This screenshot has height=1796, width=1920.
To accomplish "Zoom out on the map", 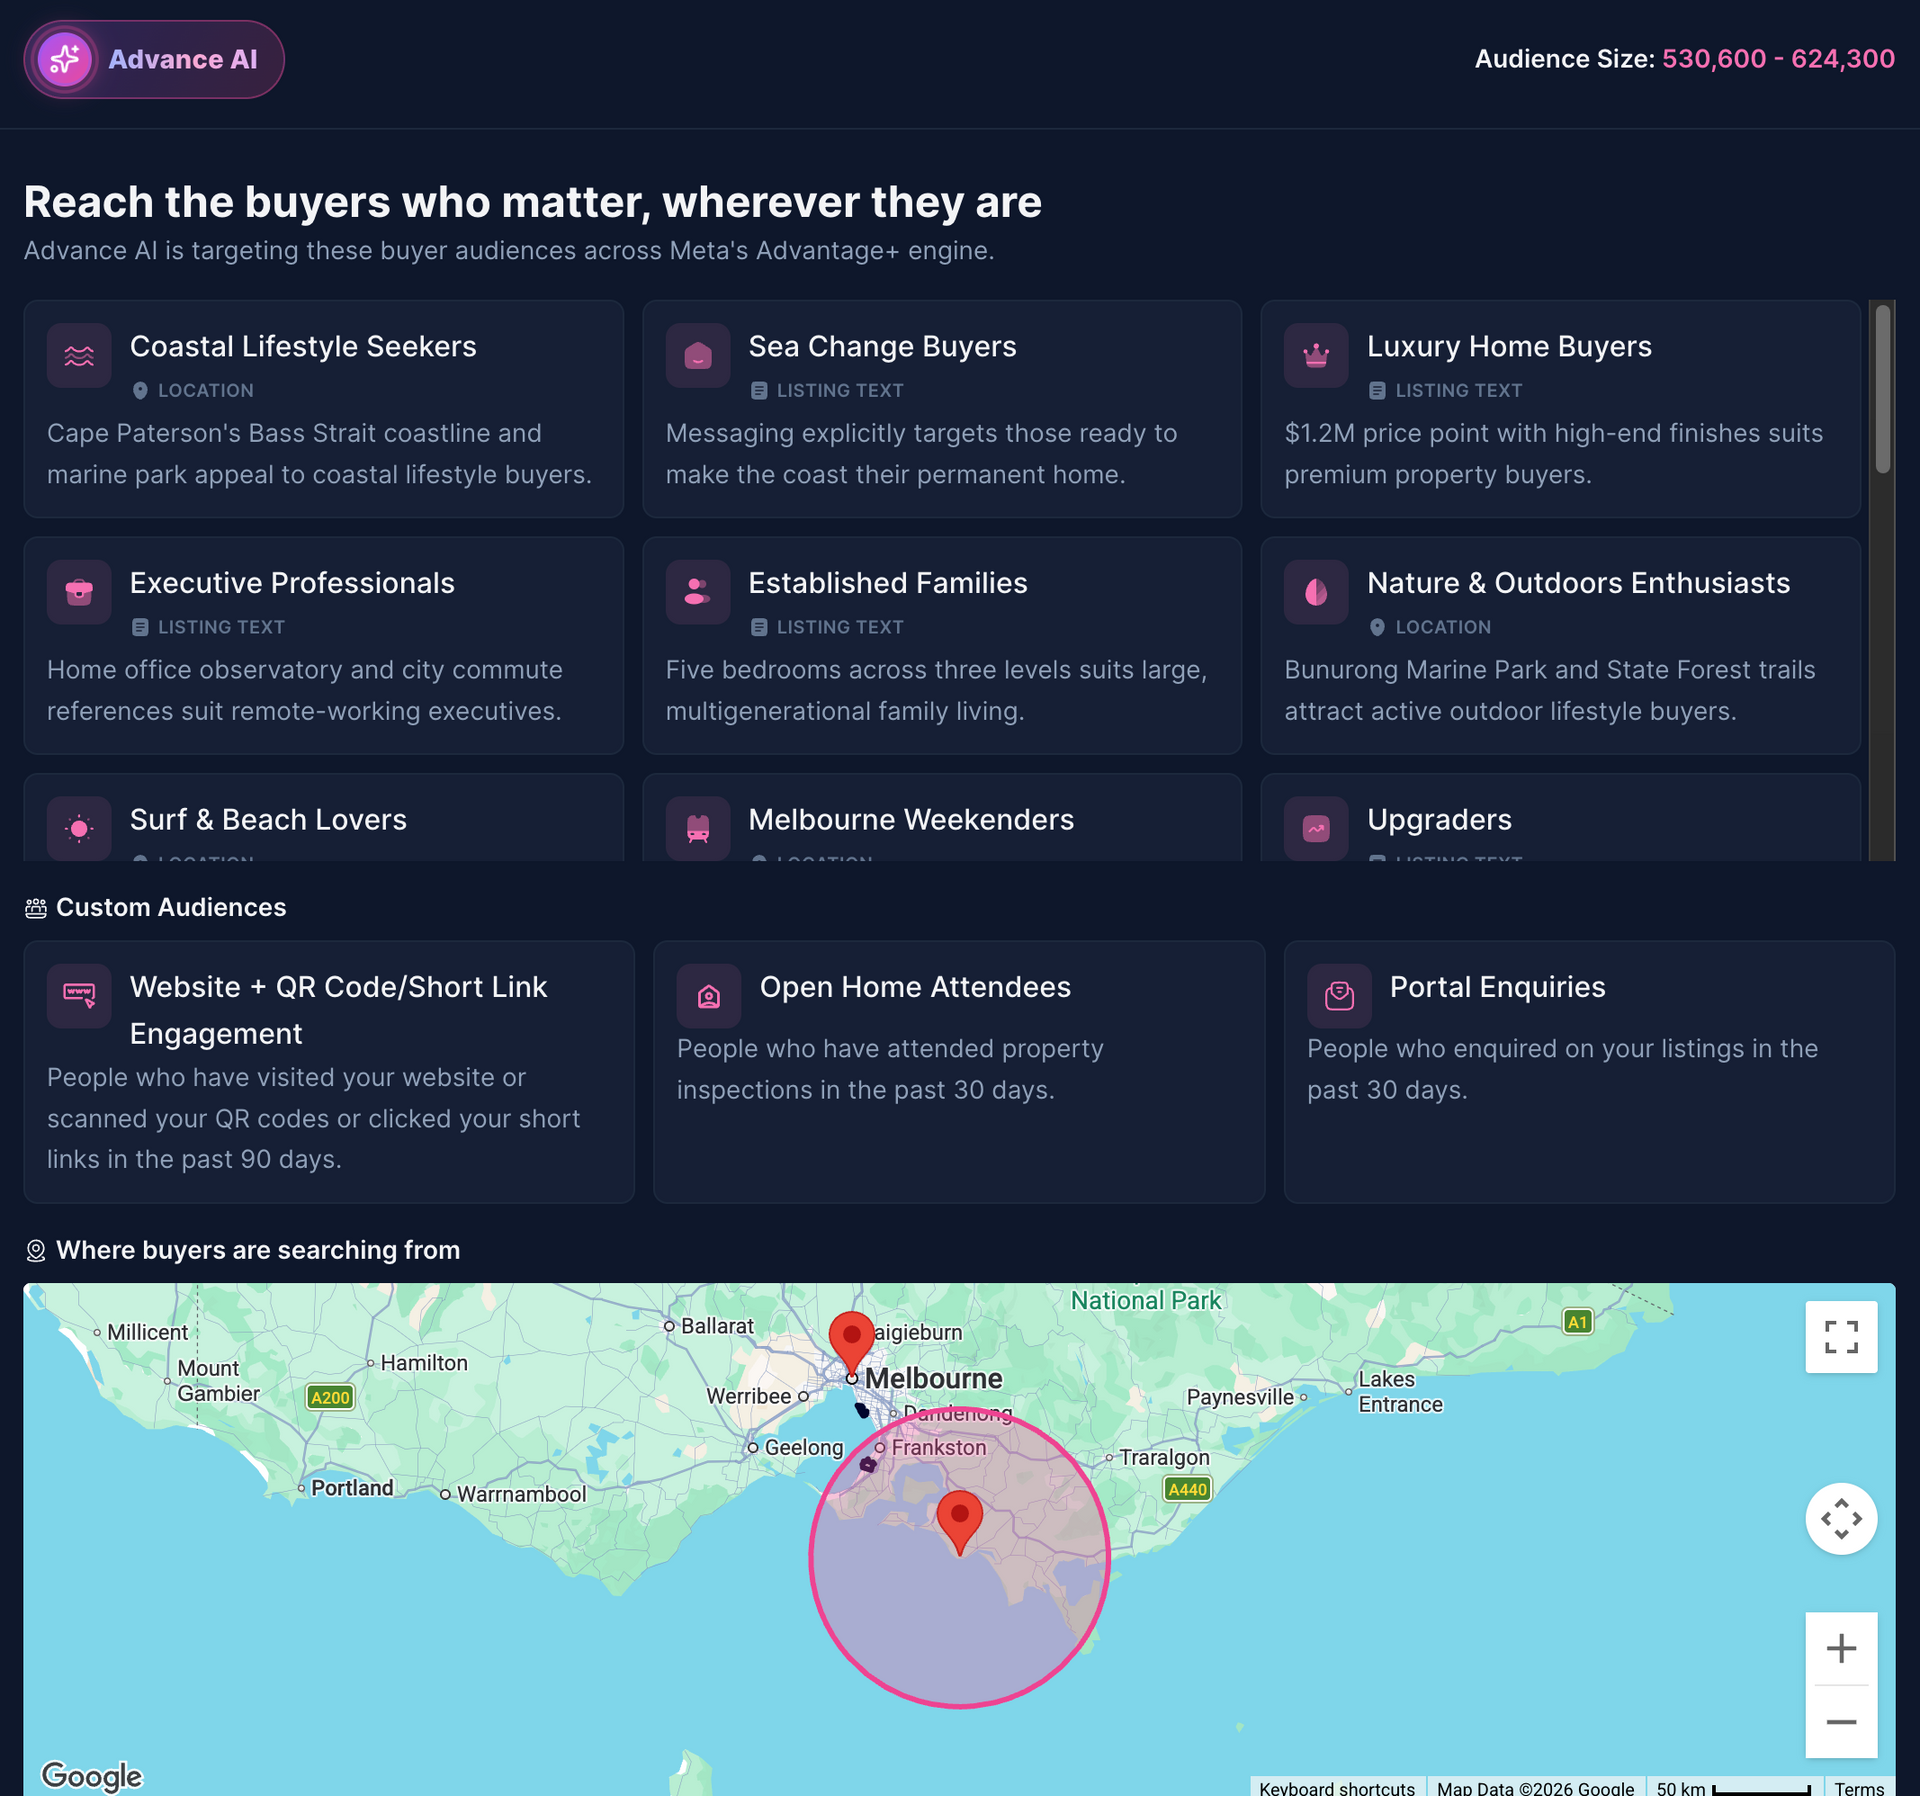I will coord(1841,1722).
